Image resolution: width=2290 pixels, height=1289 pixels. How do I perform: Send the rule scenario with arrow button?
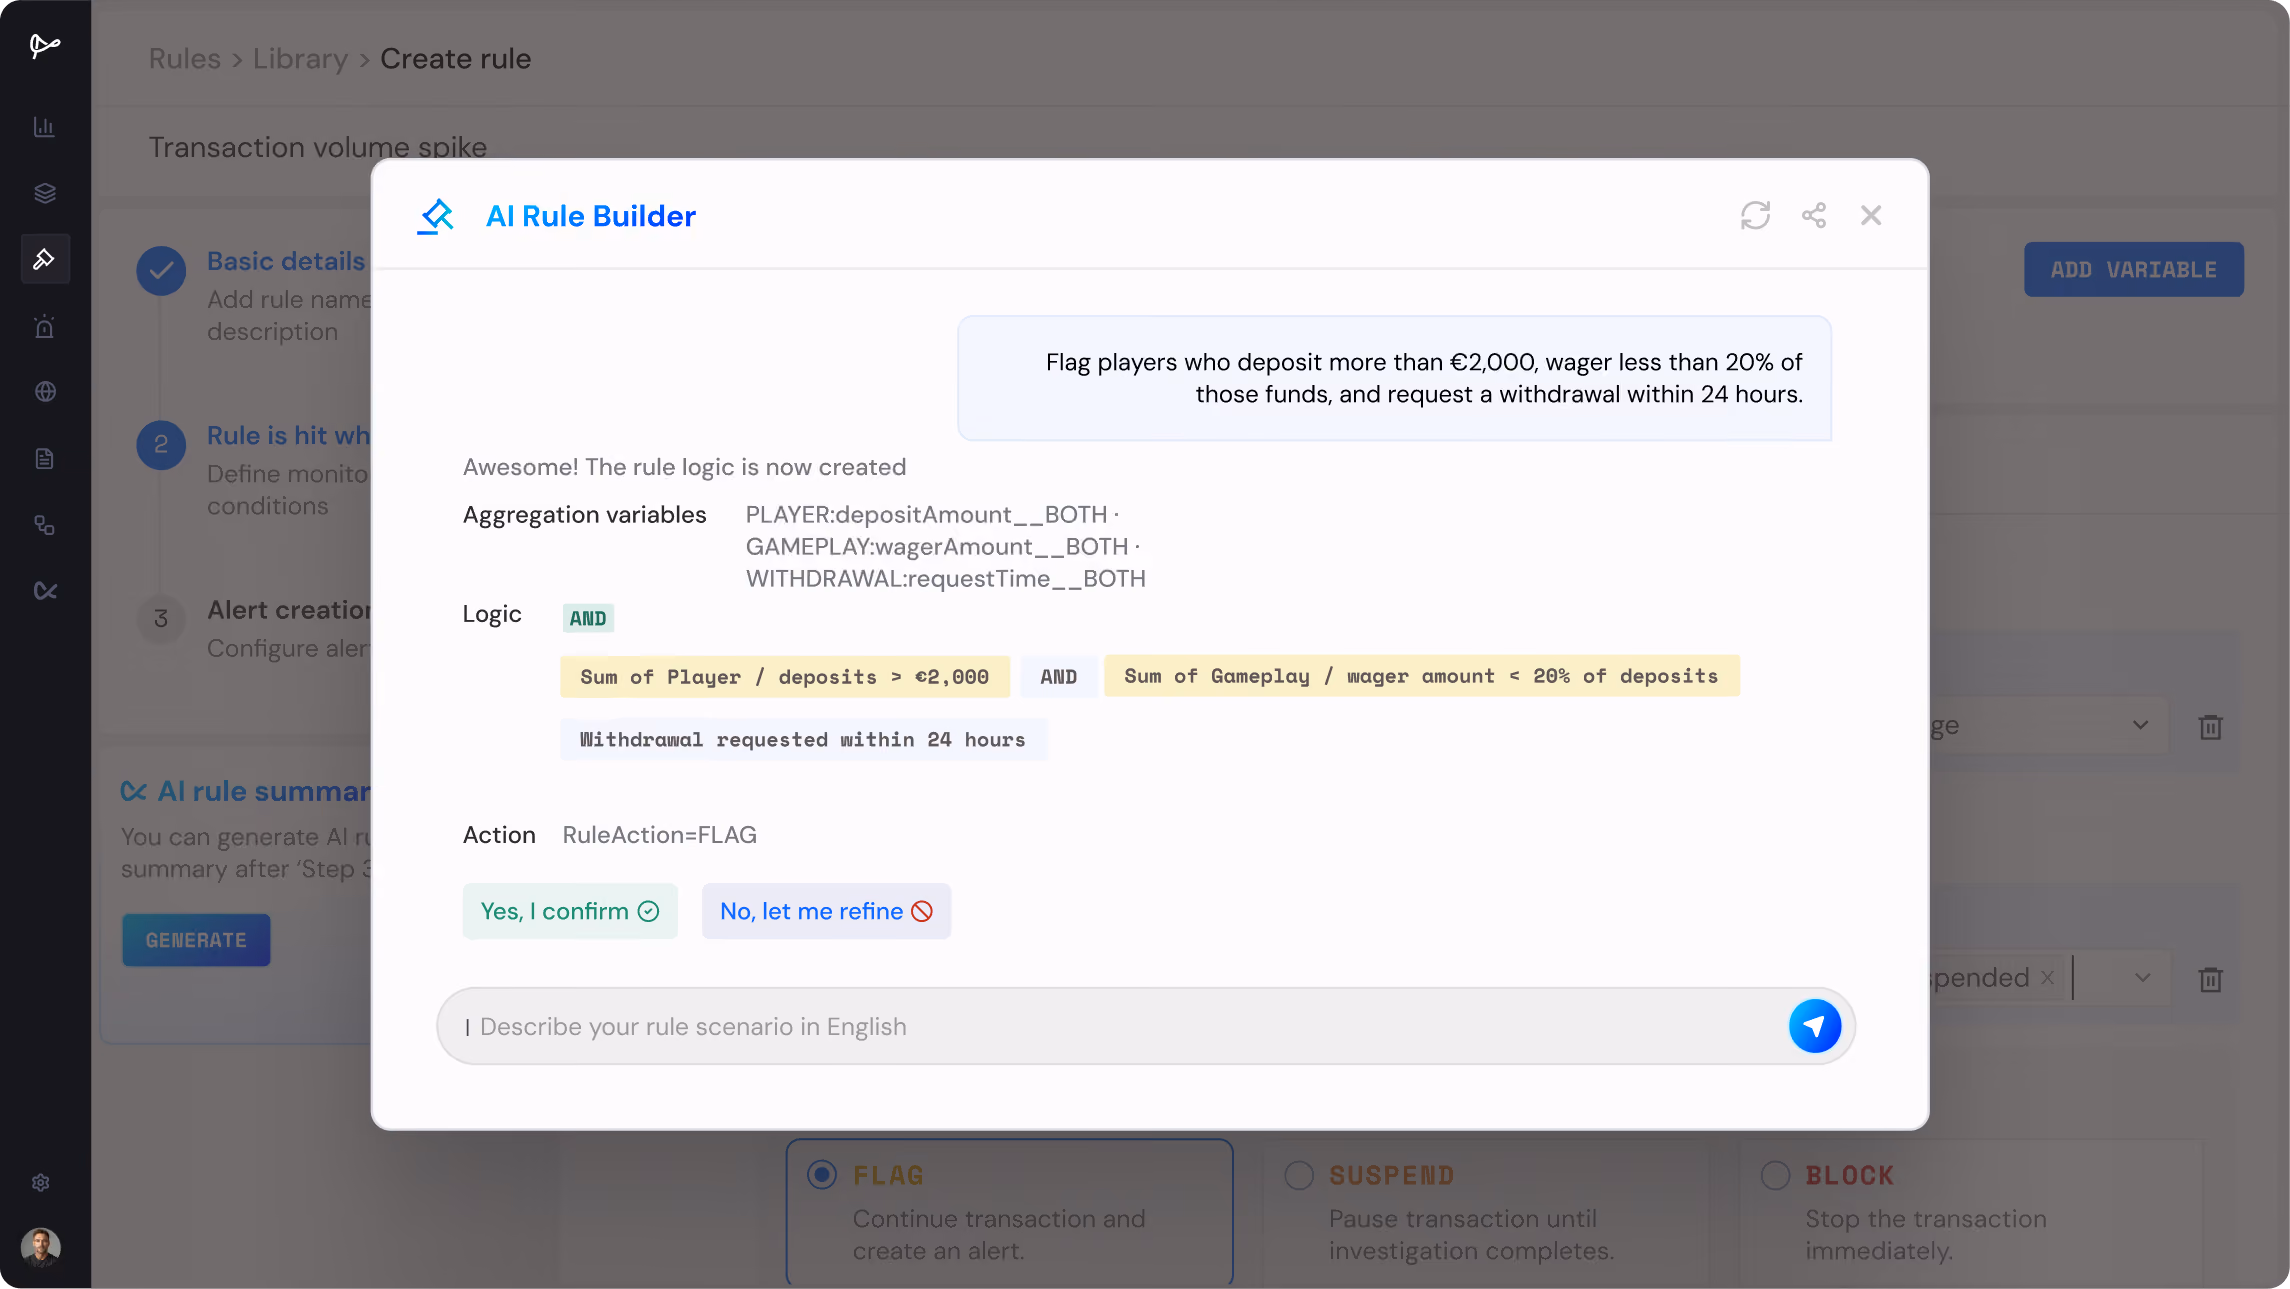pos(1814,1026)
